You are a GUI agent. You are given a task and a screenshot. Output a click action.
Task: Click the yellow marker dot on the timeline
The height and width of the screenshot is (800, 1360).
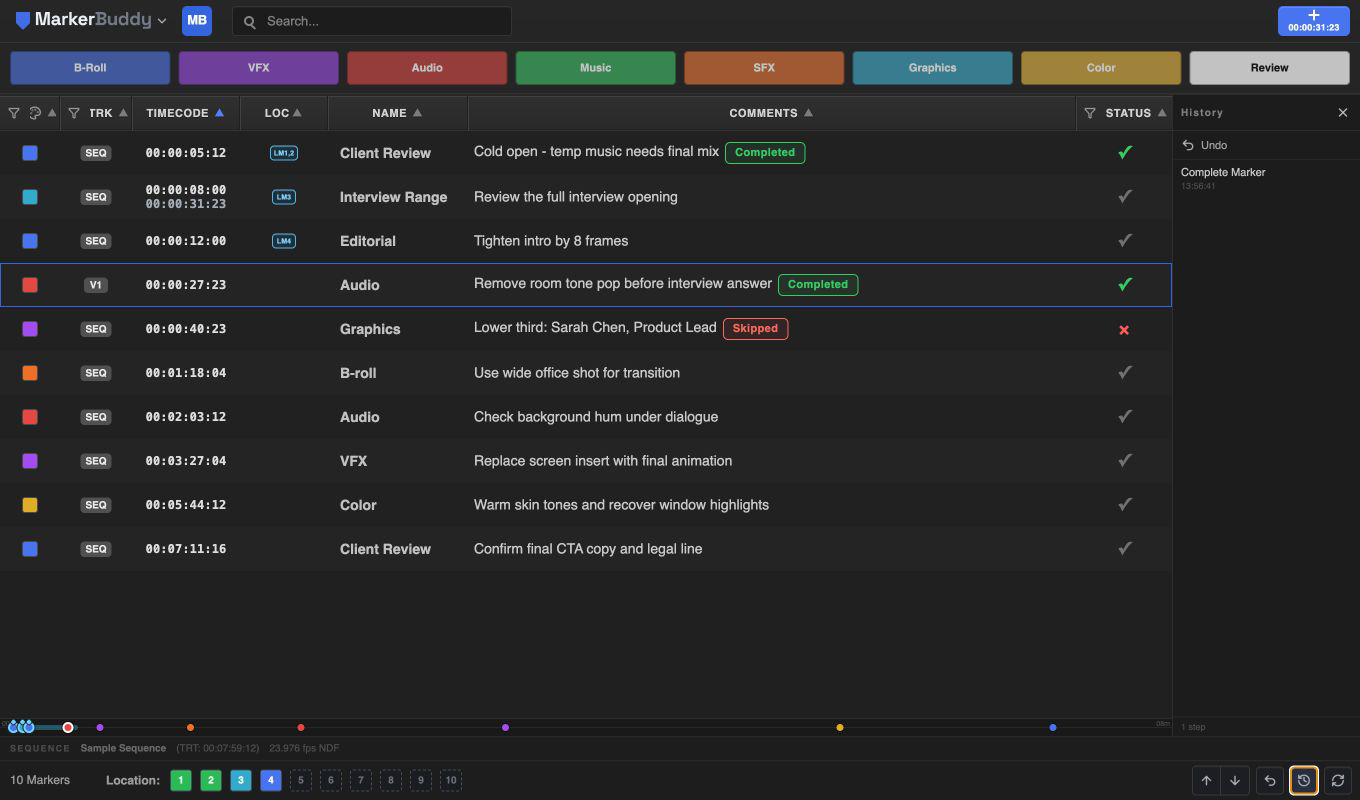point(839,727)
